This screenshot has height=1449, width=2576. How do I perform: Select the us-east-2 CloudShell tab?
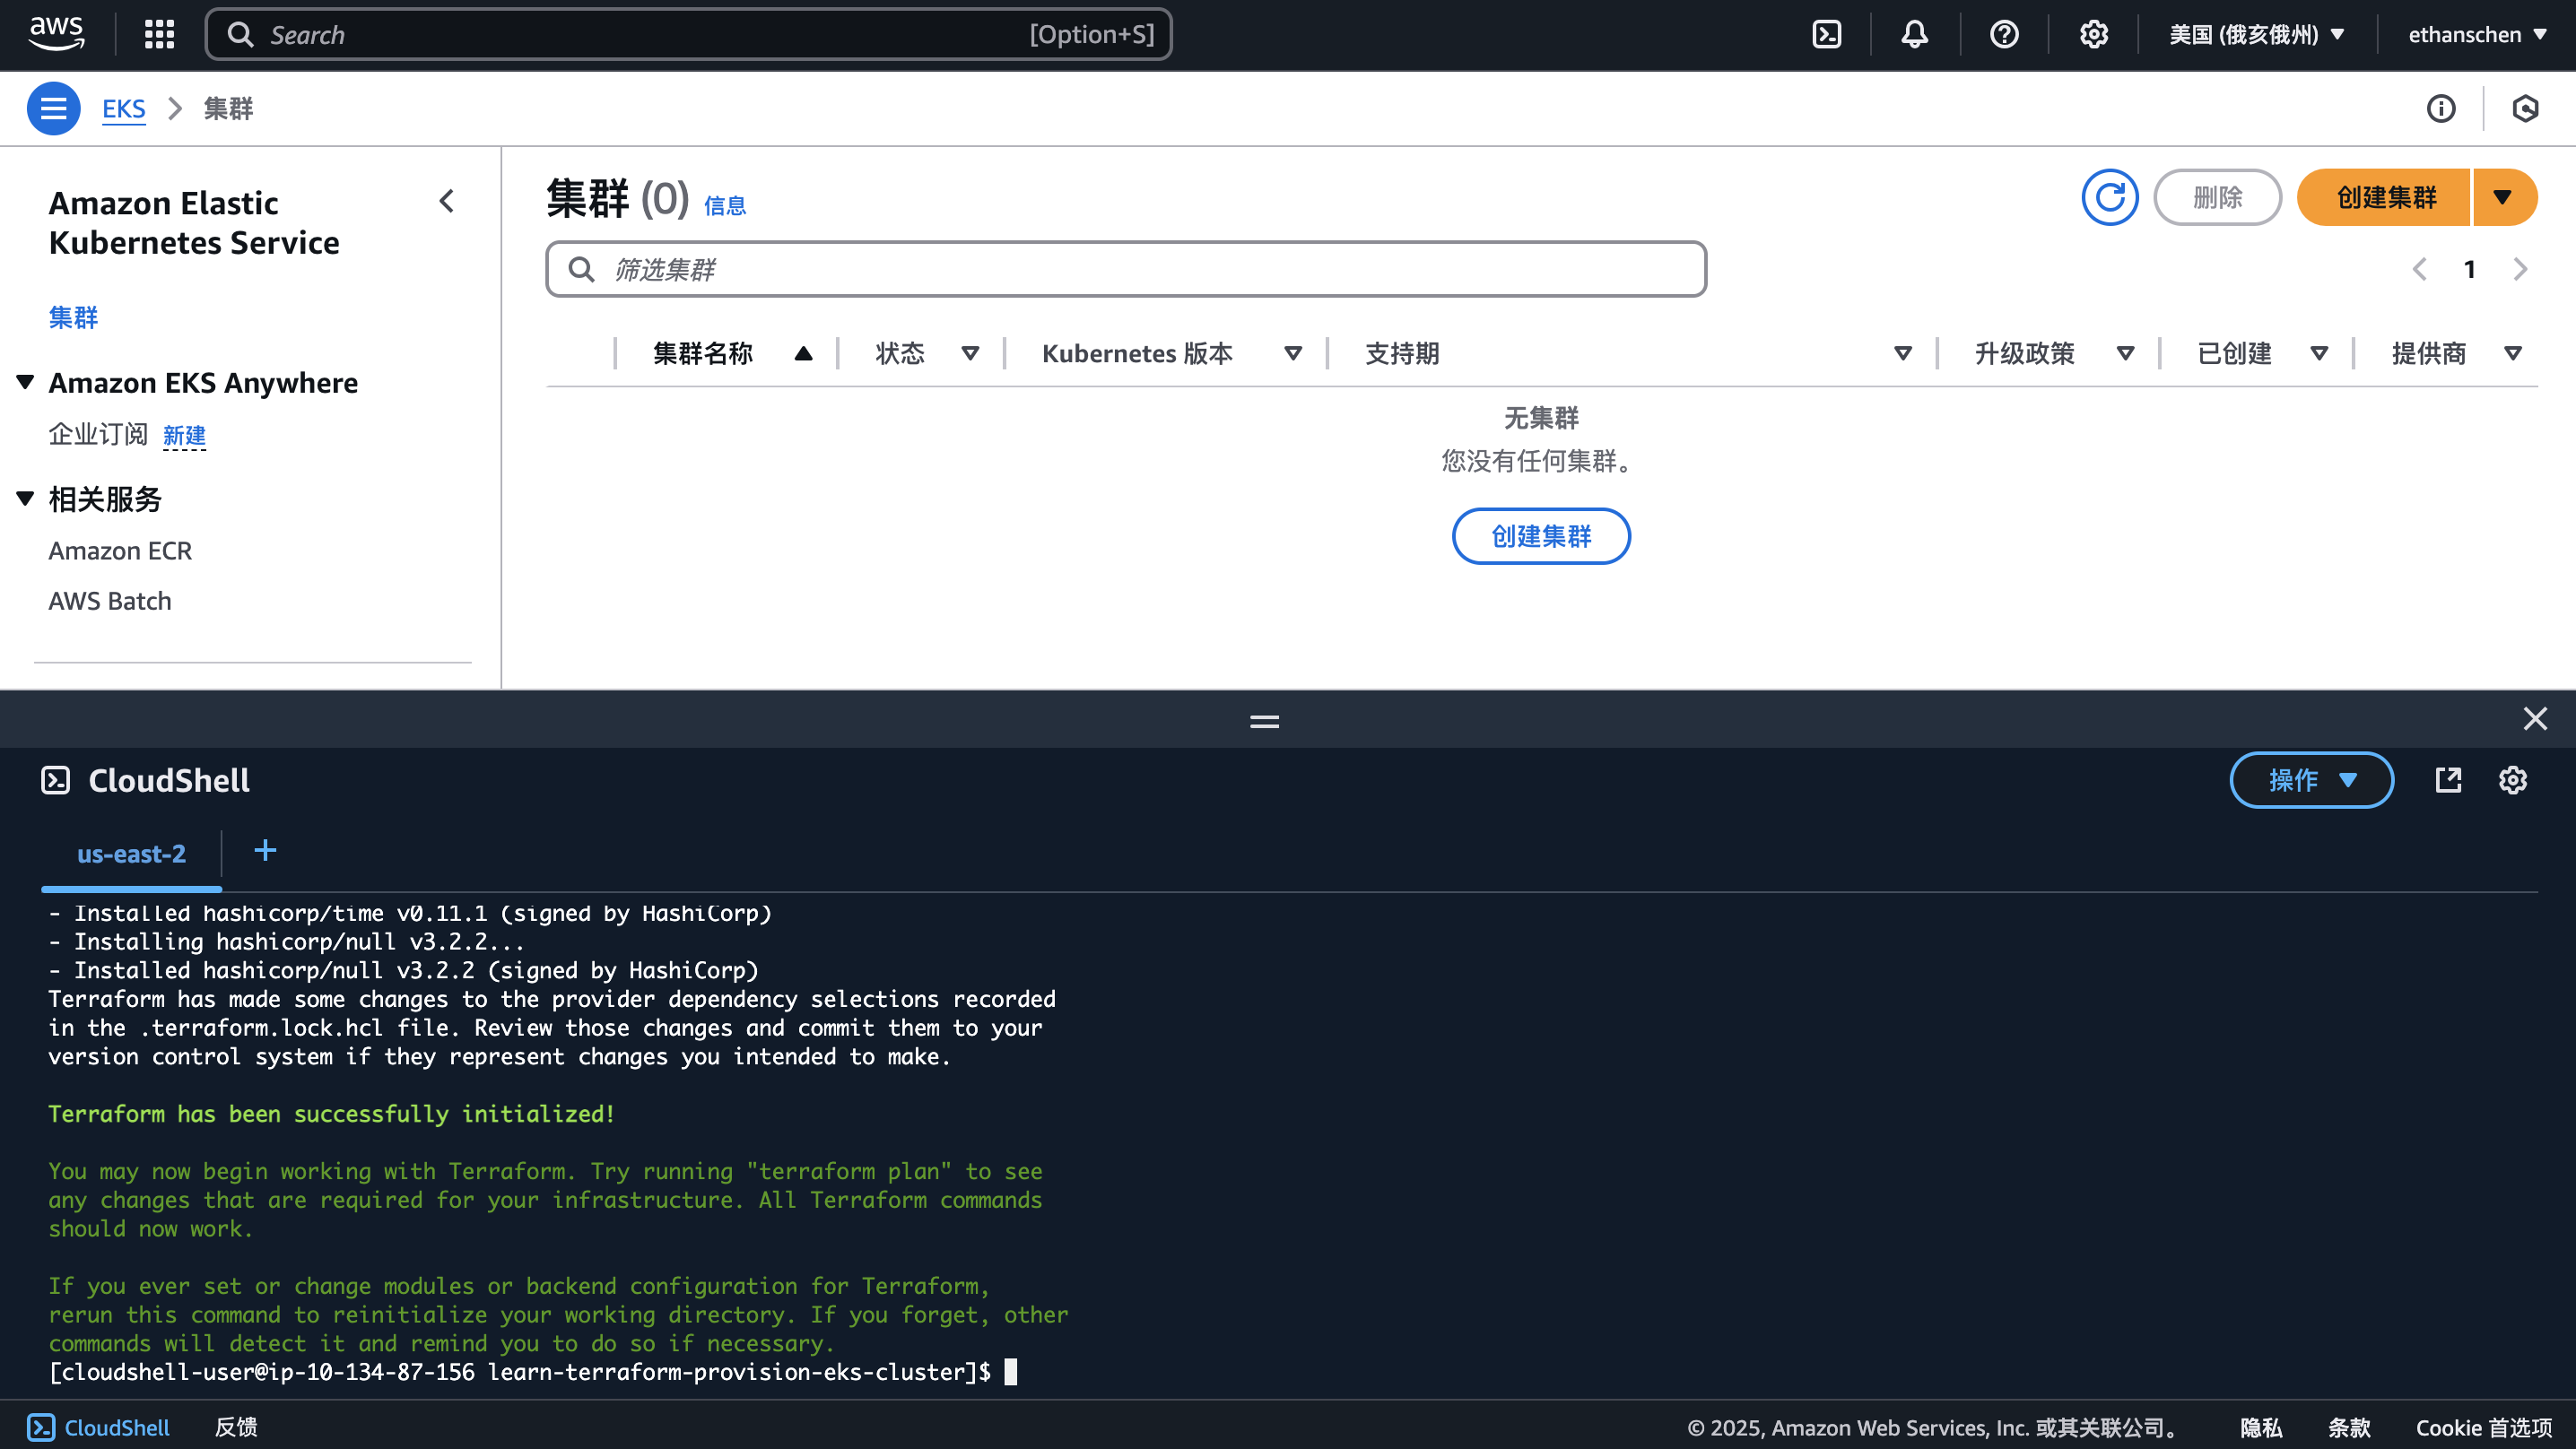(x=131, y=853)
